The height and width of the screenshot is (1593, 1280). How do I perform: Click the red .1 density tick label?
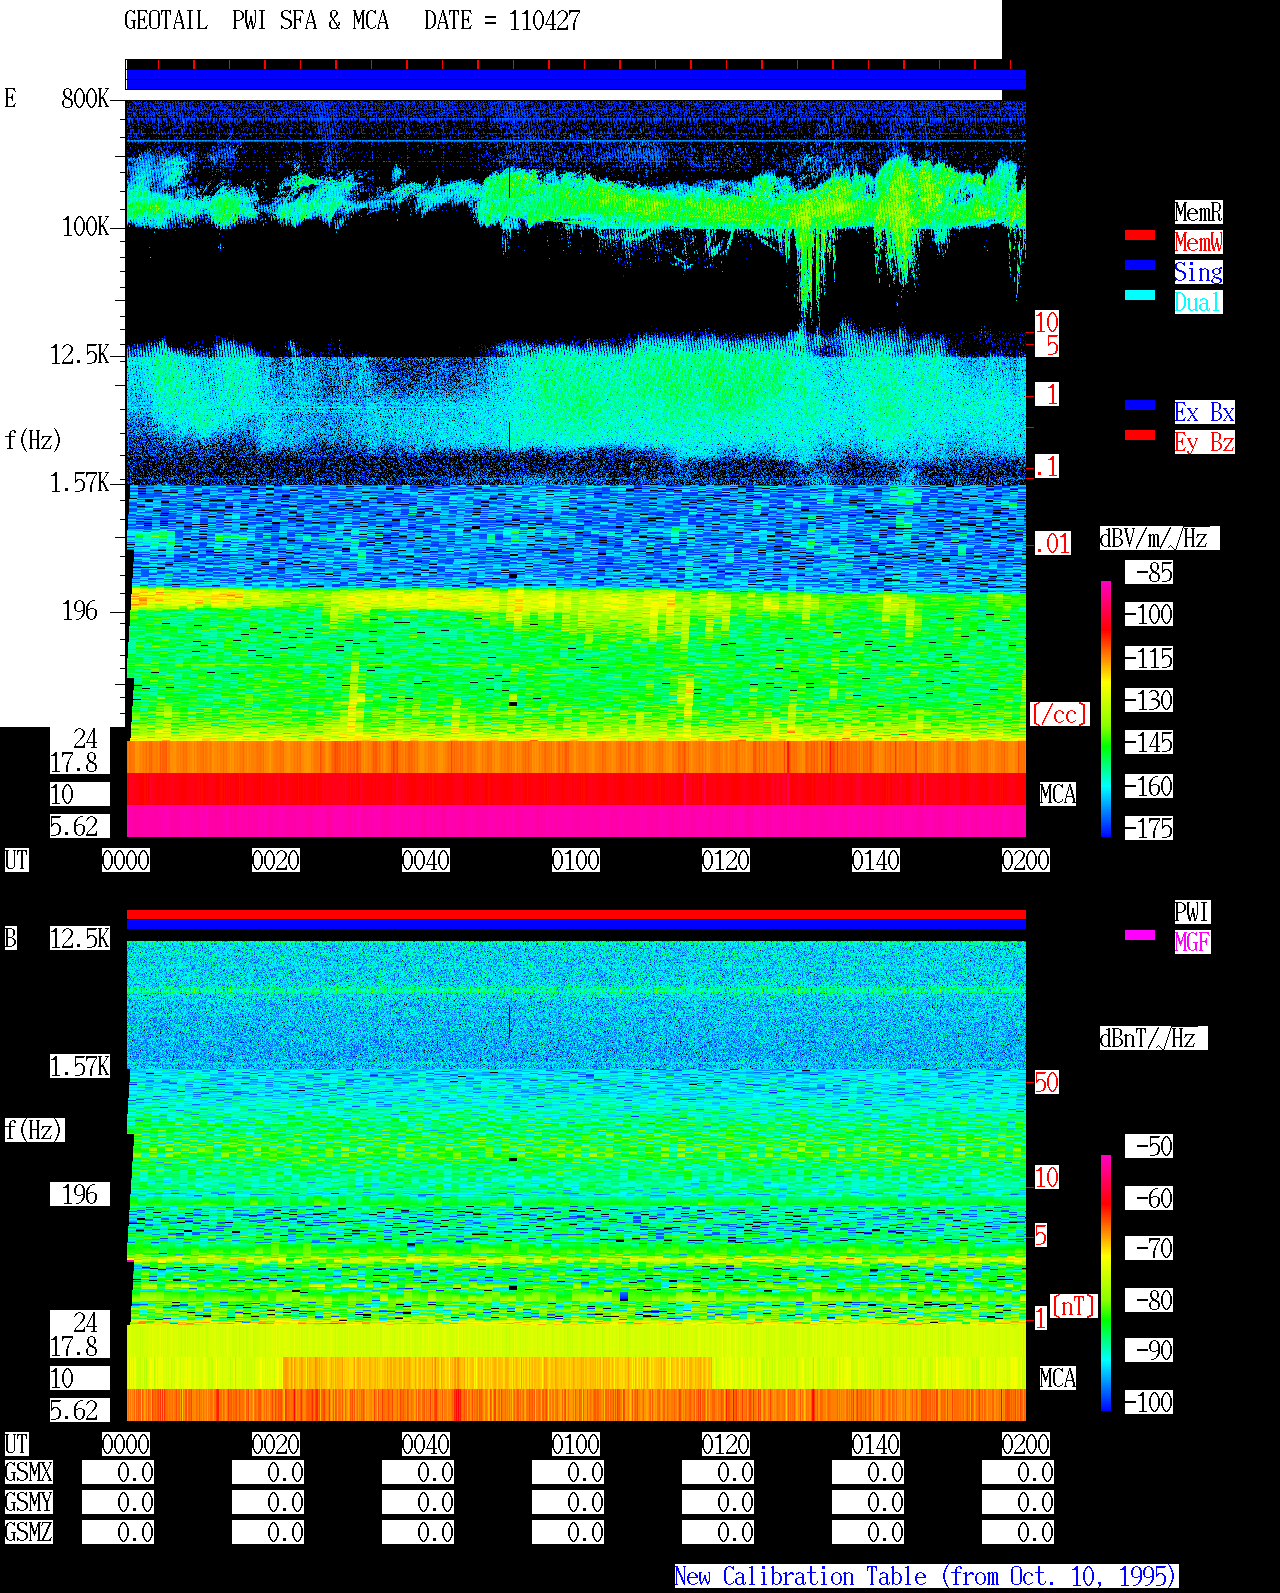1047,466
